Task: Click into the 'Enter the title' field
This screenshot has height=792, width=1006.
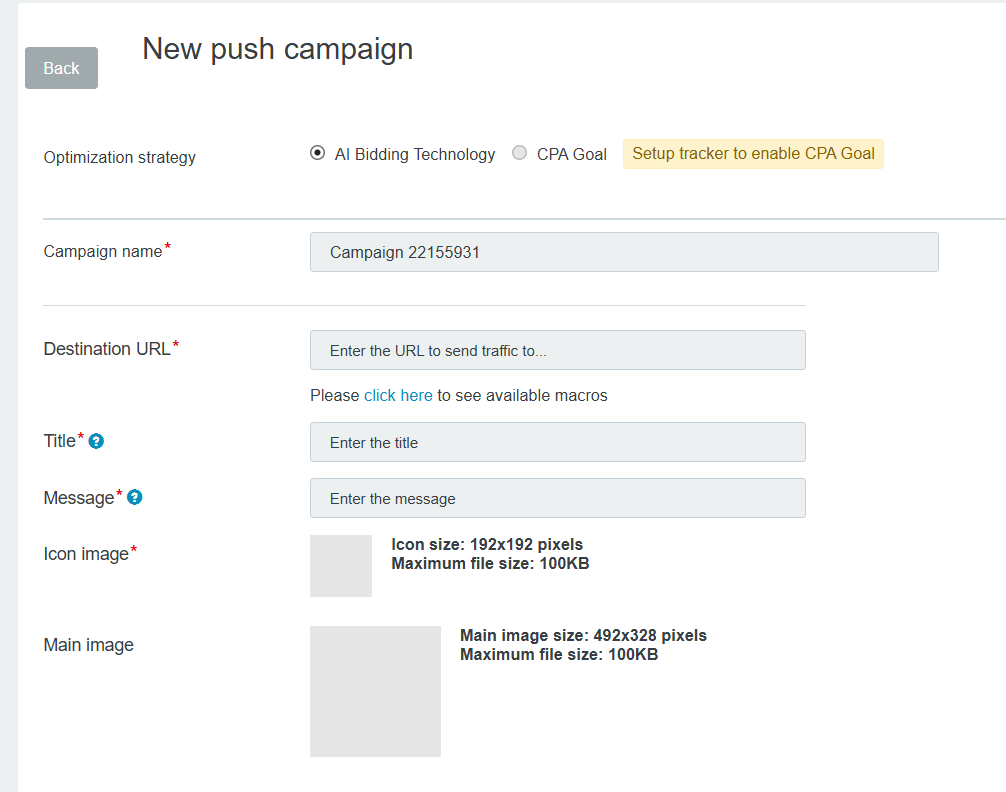Action: 557,442
